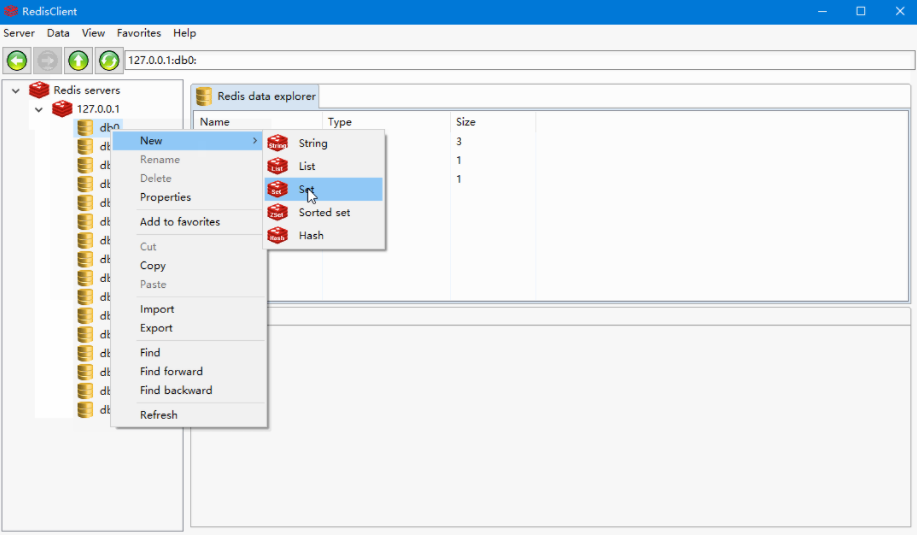Image resolution: width=917 pixels, height=535 pixels.
Task: Click the Redis data explorer tab icon
Action: [x=204, y=96]
